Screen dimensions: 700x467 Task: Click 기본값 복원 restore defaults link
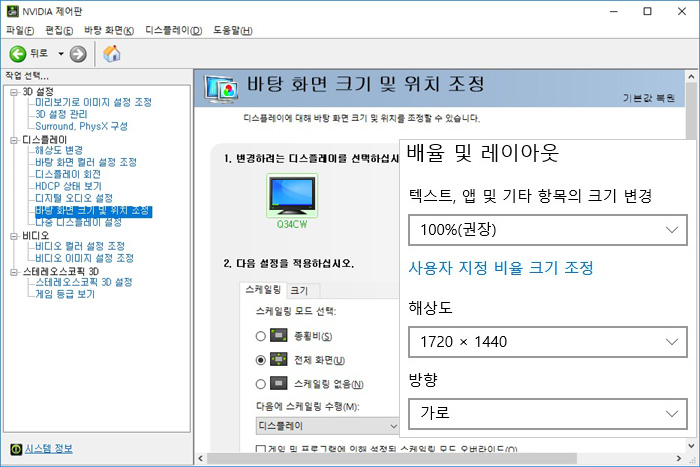coord(649,98)
